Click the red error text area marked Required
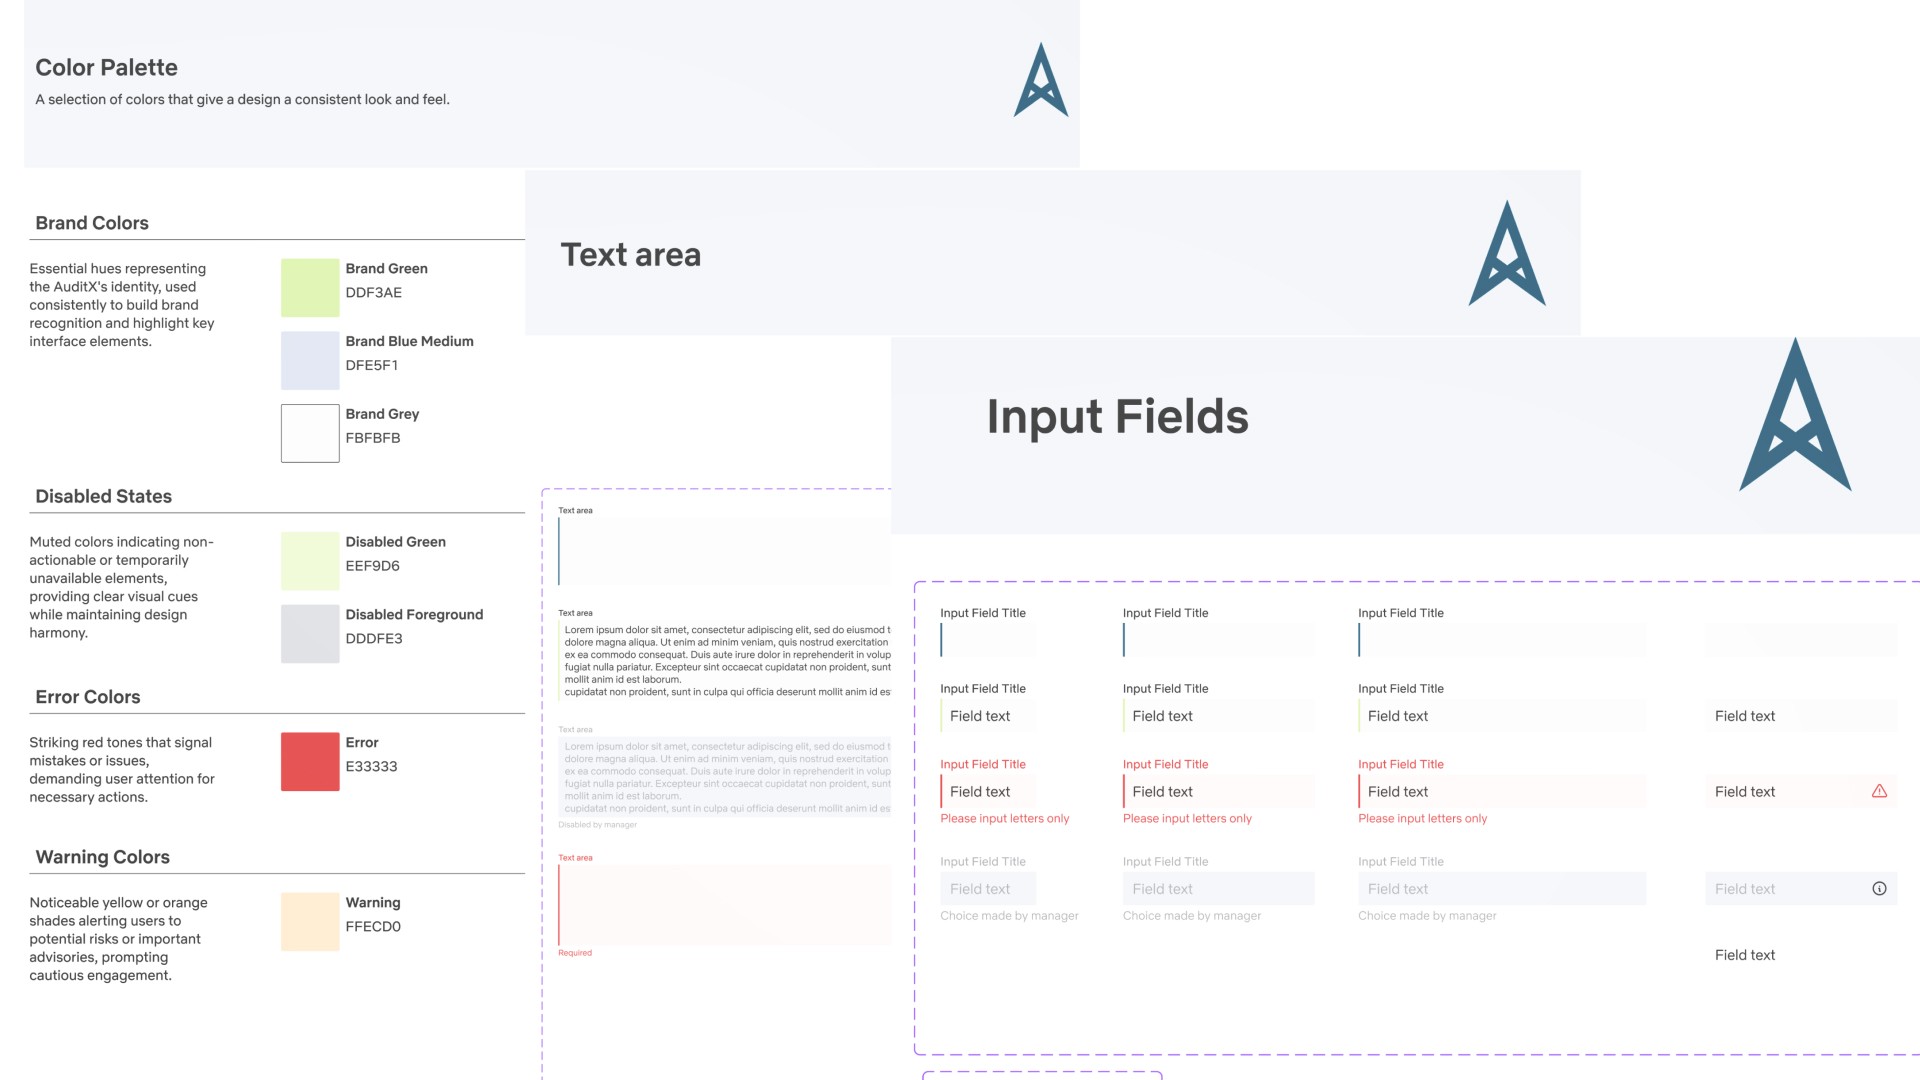This screenshot has height=1080, width=1920. point(724,905)
